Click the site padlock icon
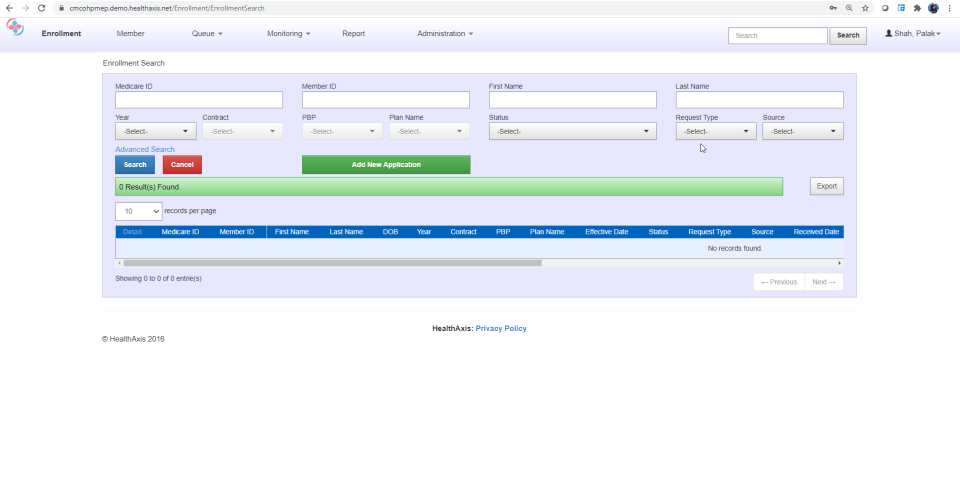 click(x=61, y=8)
